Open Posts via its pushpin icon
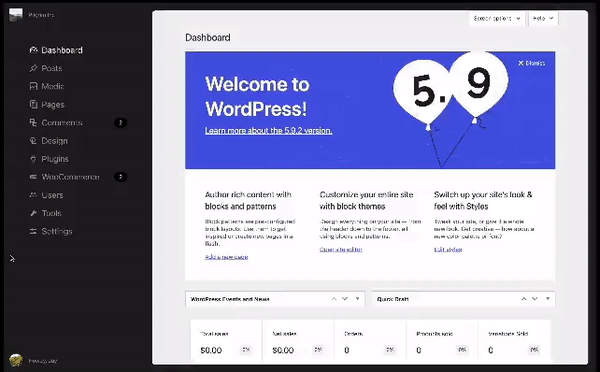 point(34,68)
